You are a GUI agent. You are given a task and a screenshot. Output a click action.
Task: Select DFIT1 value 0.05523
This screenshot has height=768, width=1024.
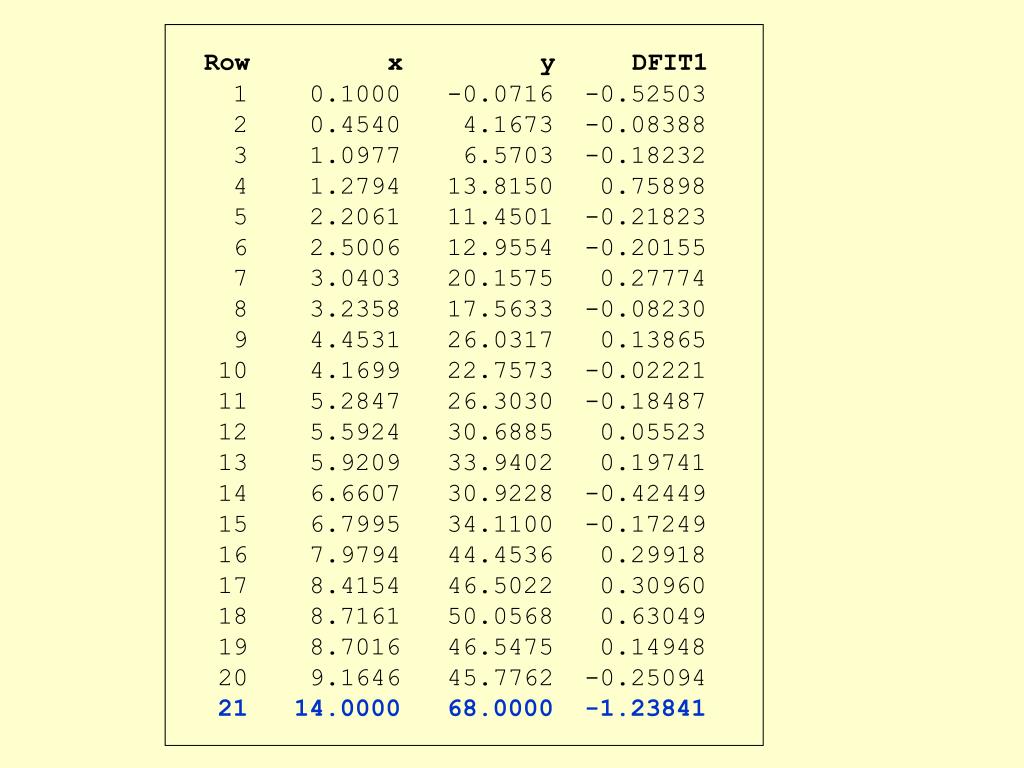[653, 432]
